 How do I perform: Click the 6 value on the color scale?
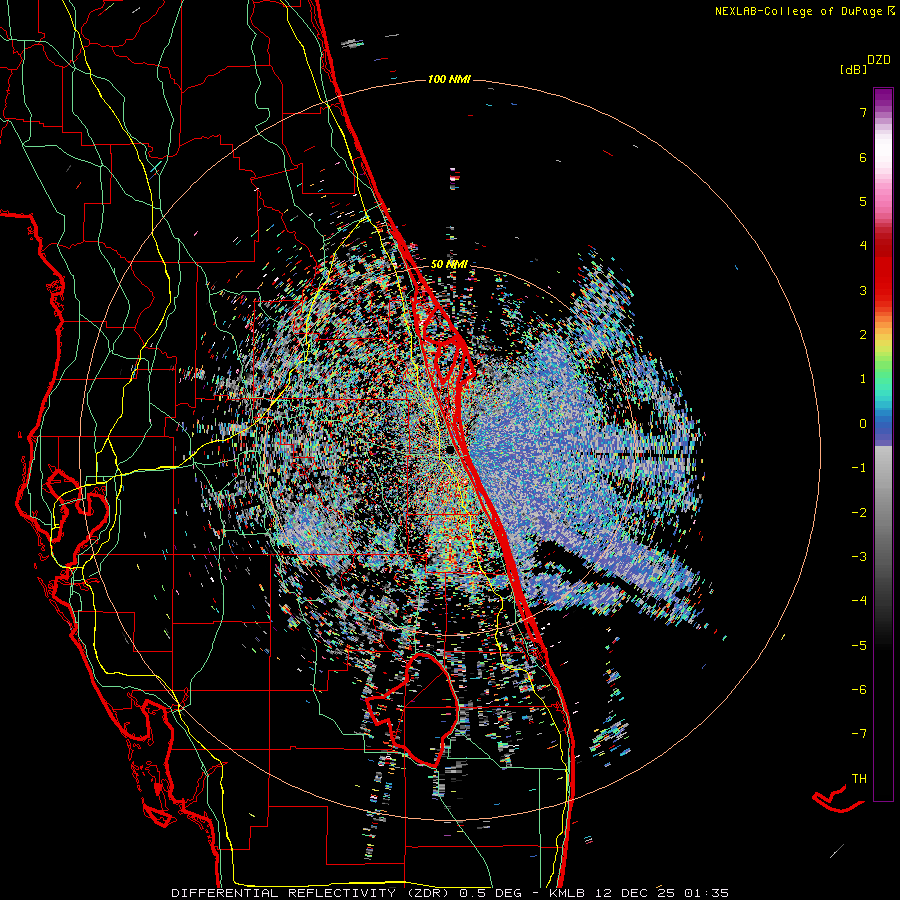(863, 157)
